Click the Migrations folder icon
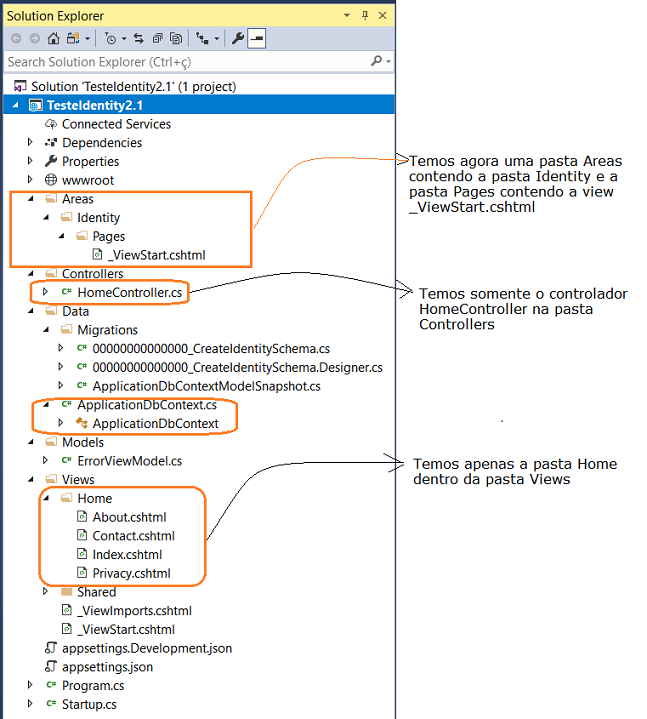 (66, 329)
